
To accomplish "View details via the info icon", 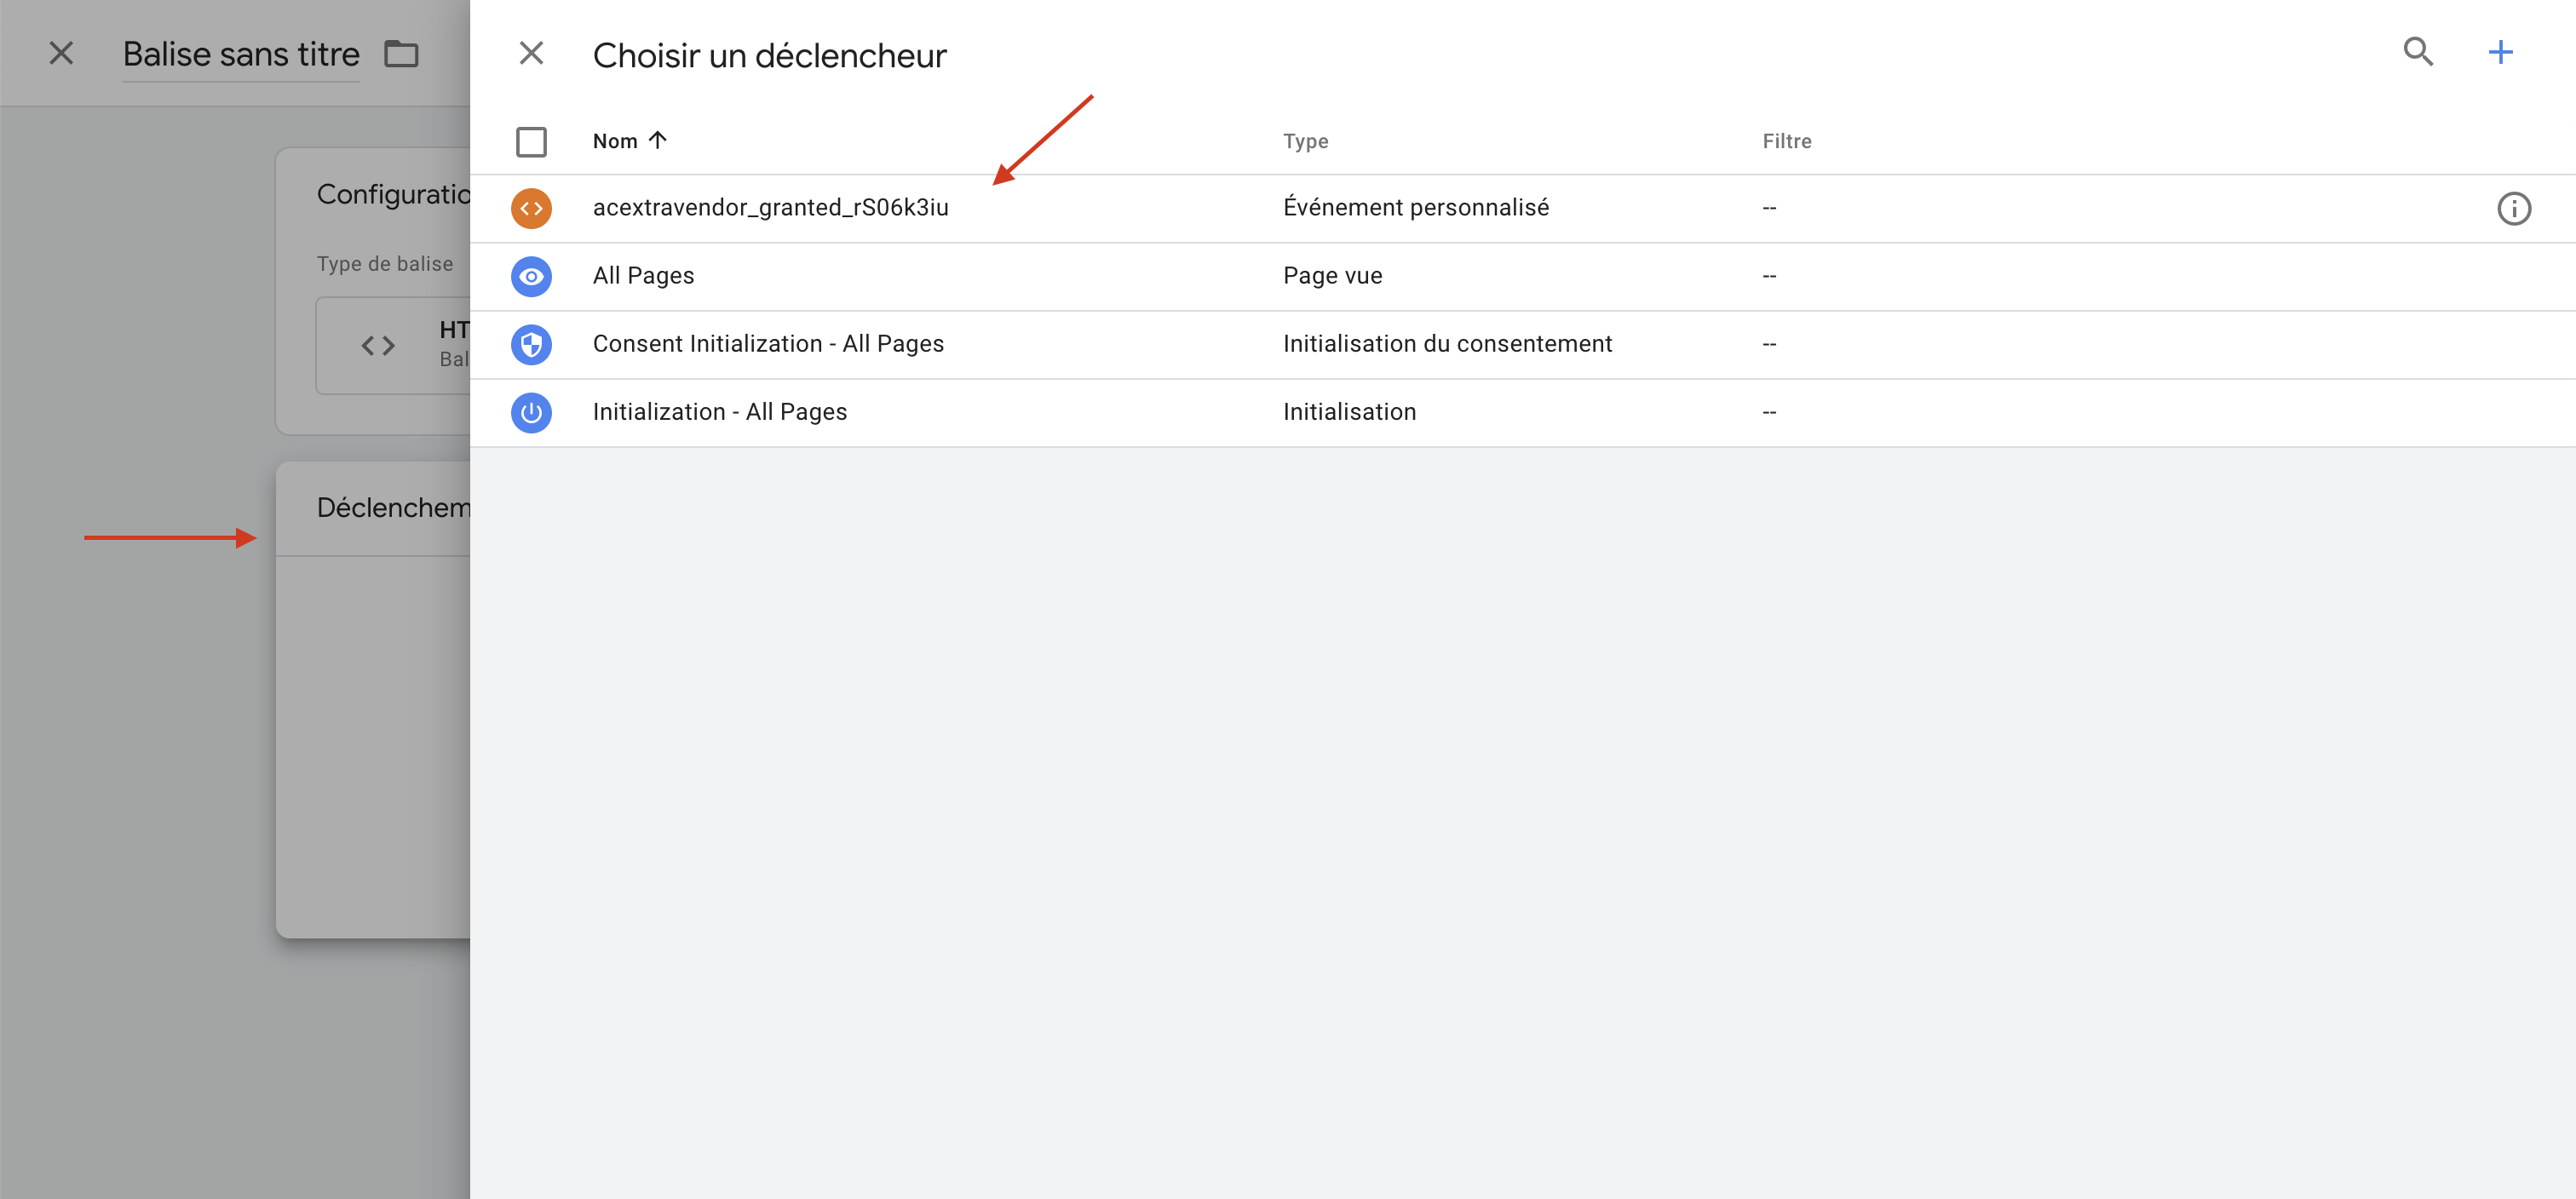I will point(2514,208).
